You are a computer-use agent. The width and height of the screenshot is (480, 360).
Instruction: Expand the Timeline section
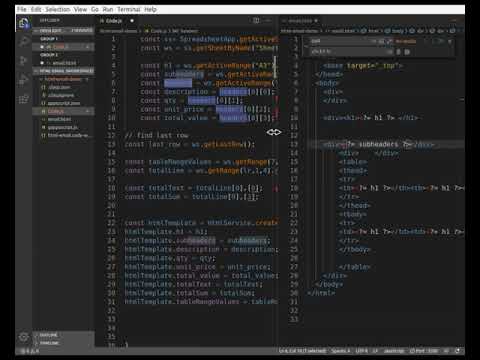click(x=63, y=343)
